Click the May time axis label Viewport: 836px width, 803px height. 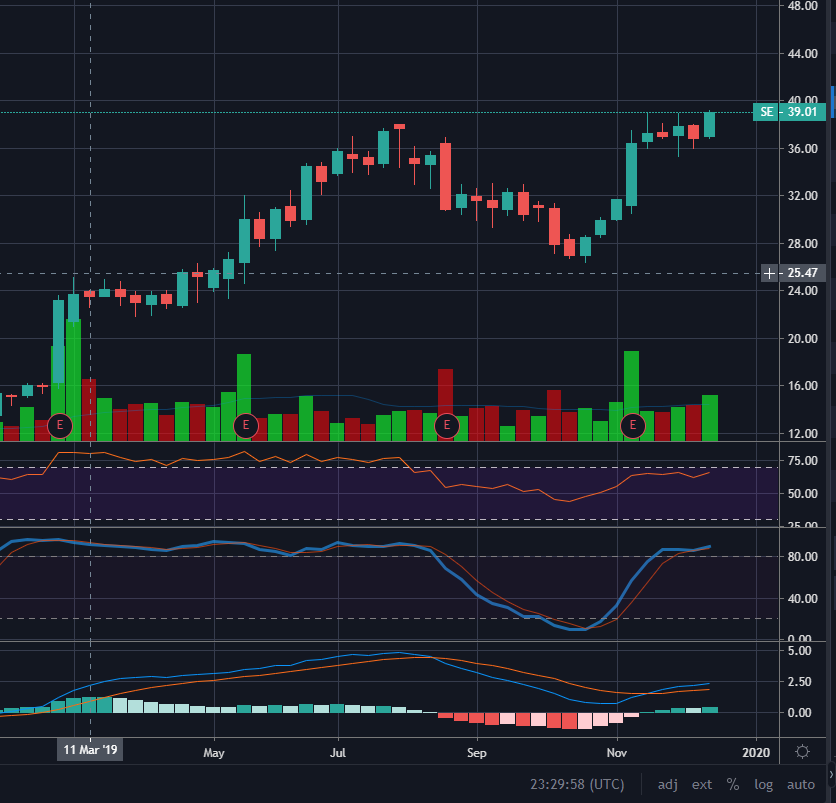click(214, 753)
